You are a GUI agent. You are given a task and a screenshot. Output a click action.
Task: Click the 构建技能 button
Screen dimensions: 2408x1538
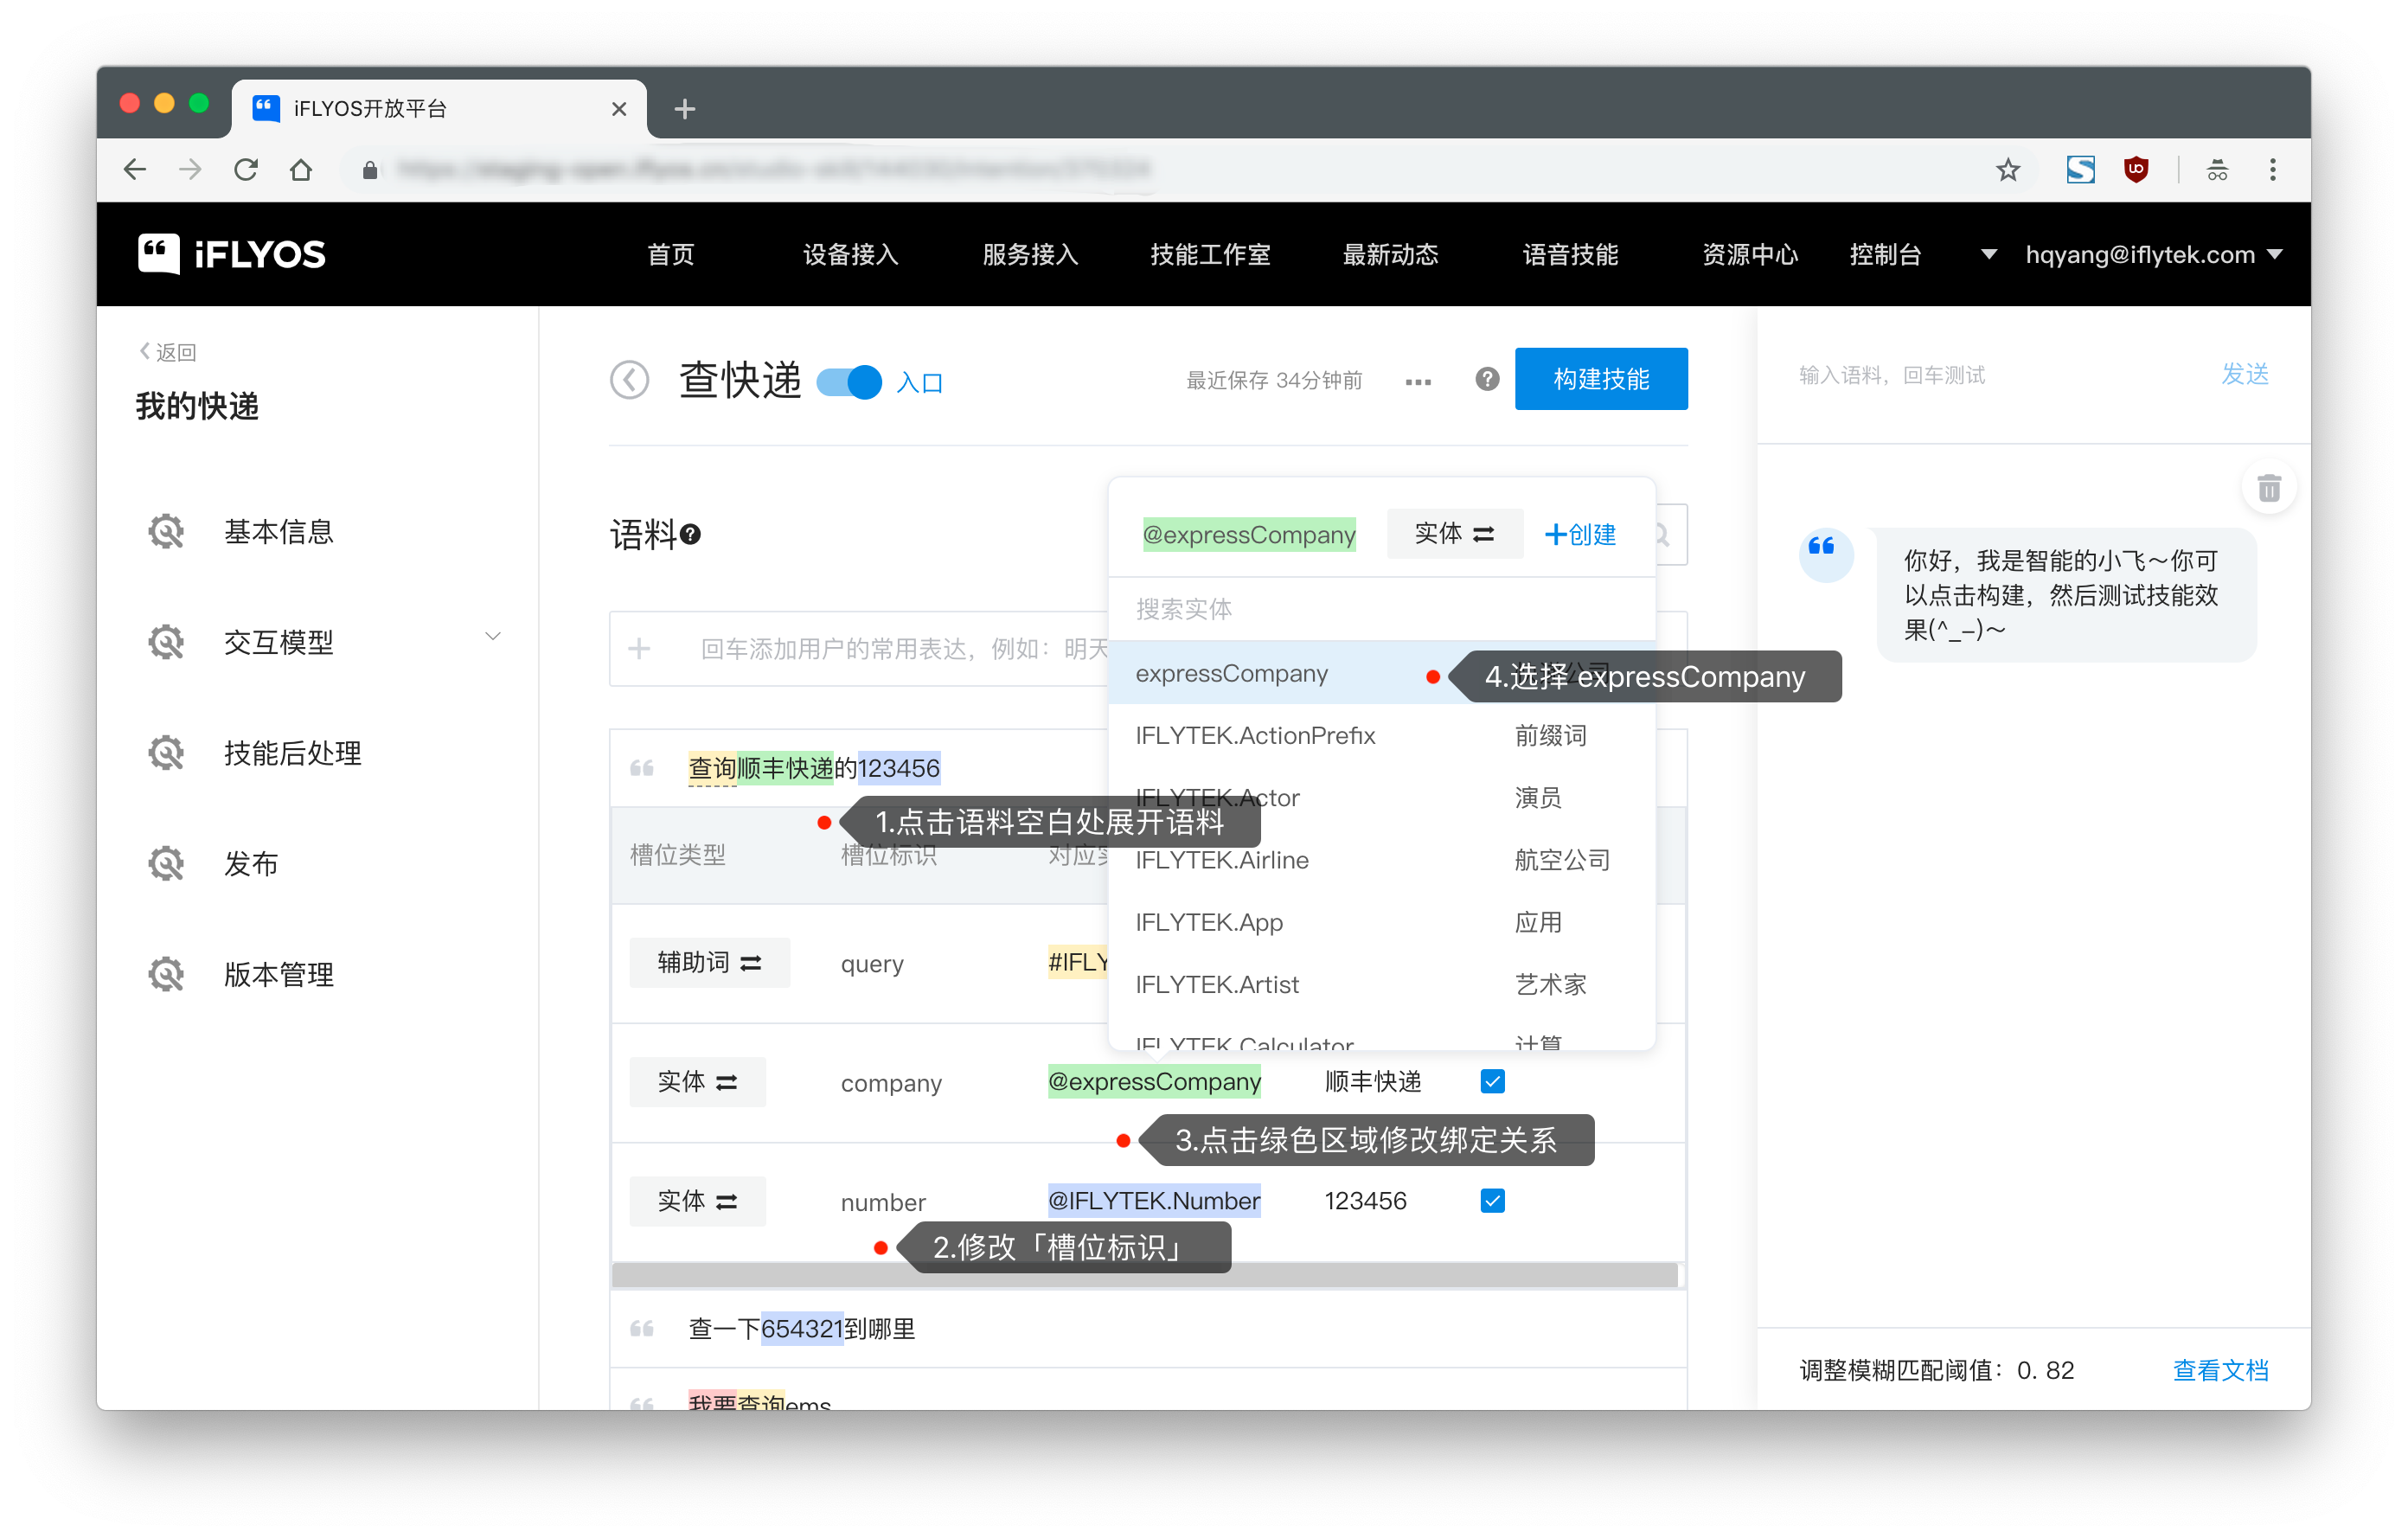click(x=1601, y=379)
